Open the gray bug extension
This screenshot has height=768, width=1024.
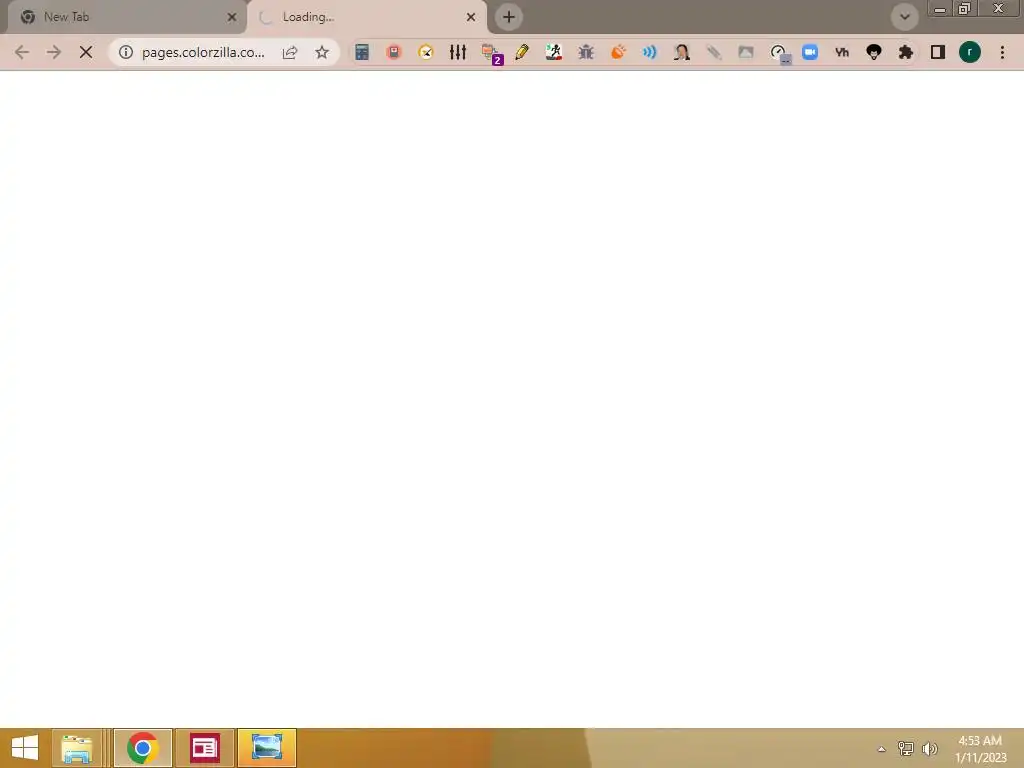(x=586, y=52)
